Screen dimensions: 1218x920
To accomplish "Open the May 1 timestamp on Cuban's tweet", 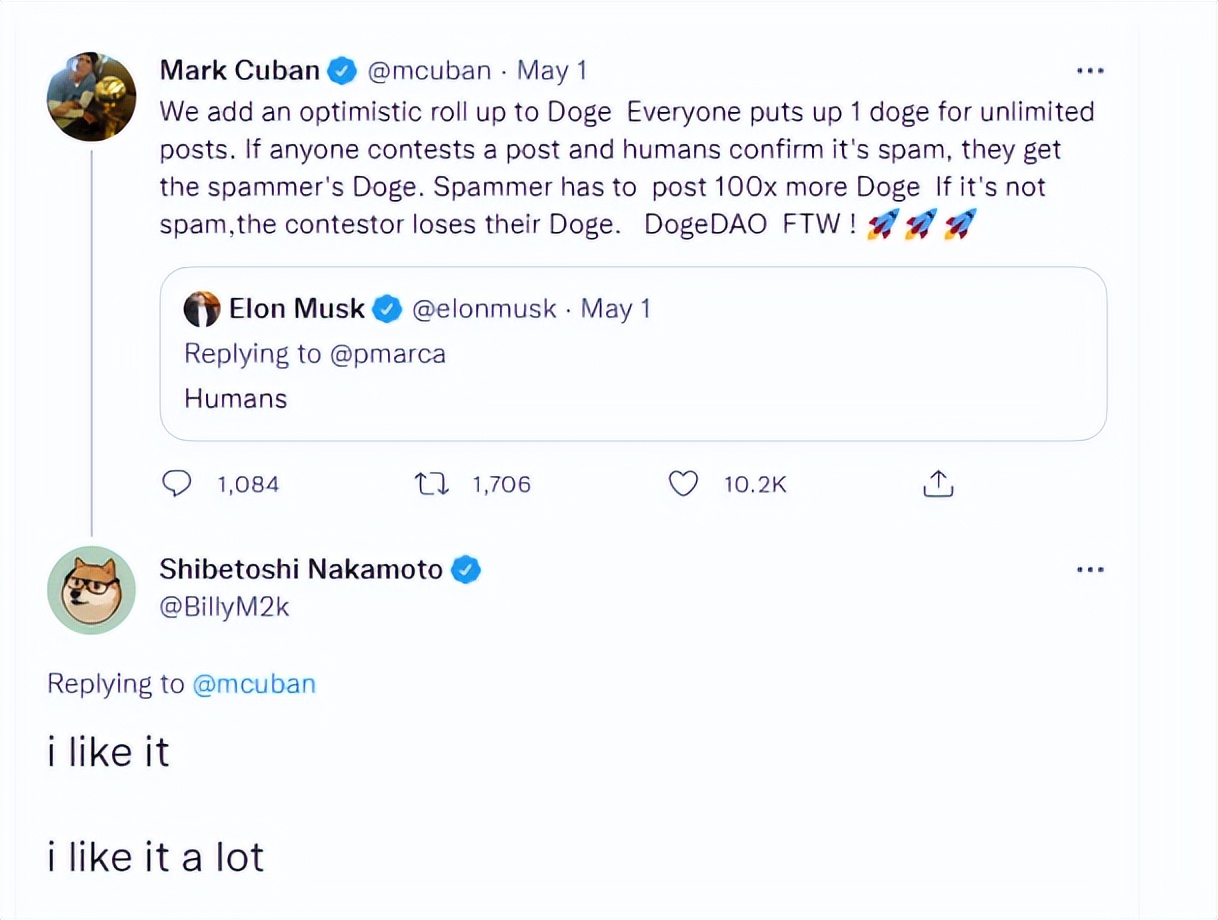I will 551,71.
